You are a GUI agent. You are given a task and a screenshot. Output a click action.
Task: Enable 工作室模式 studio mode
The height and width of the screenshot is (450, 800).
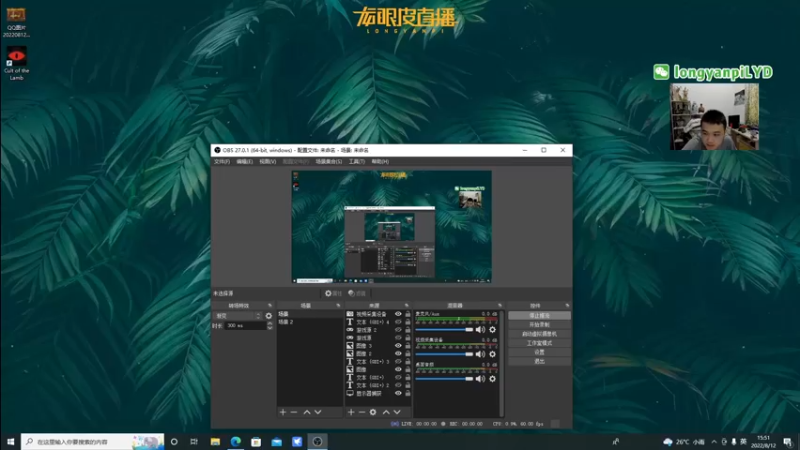click(539, 343)
